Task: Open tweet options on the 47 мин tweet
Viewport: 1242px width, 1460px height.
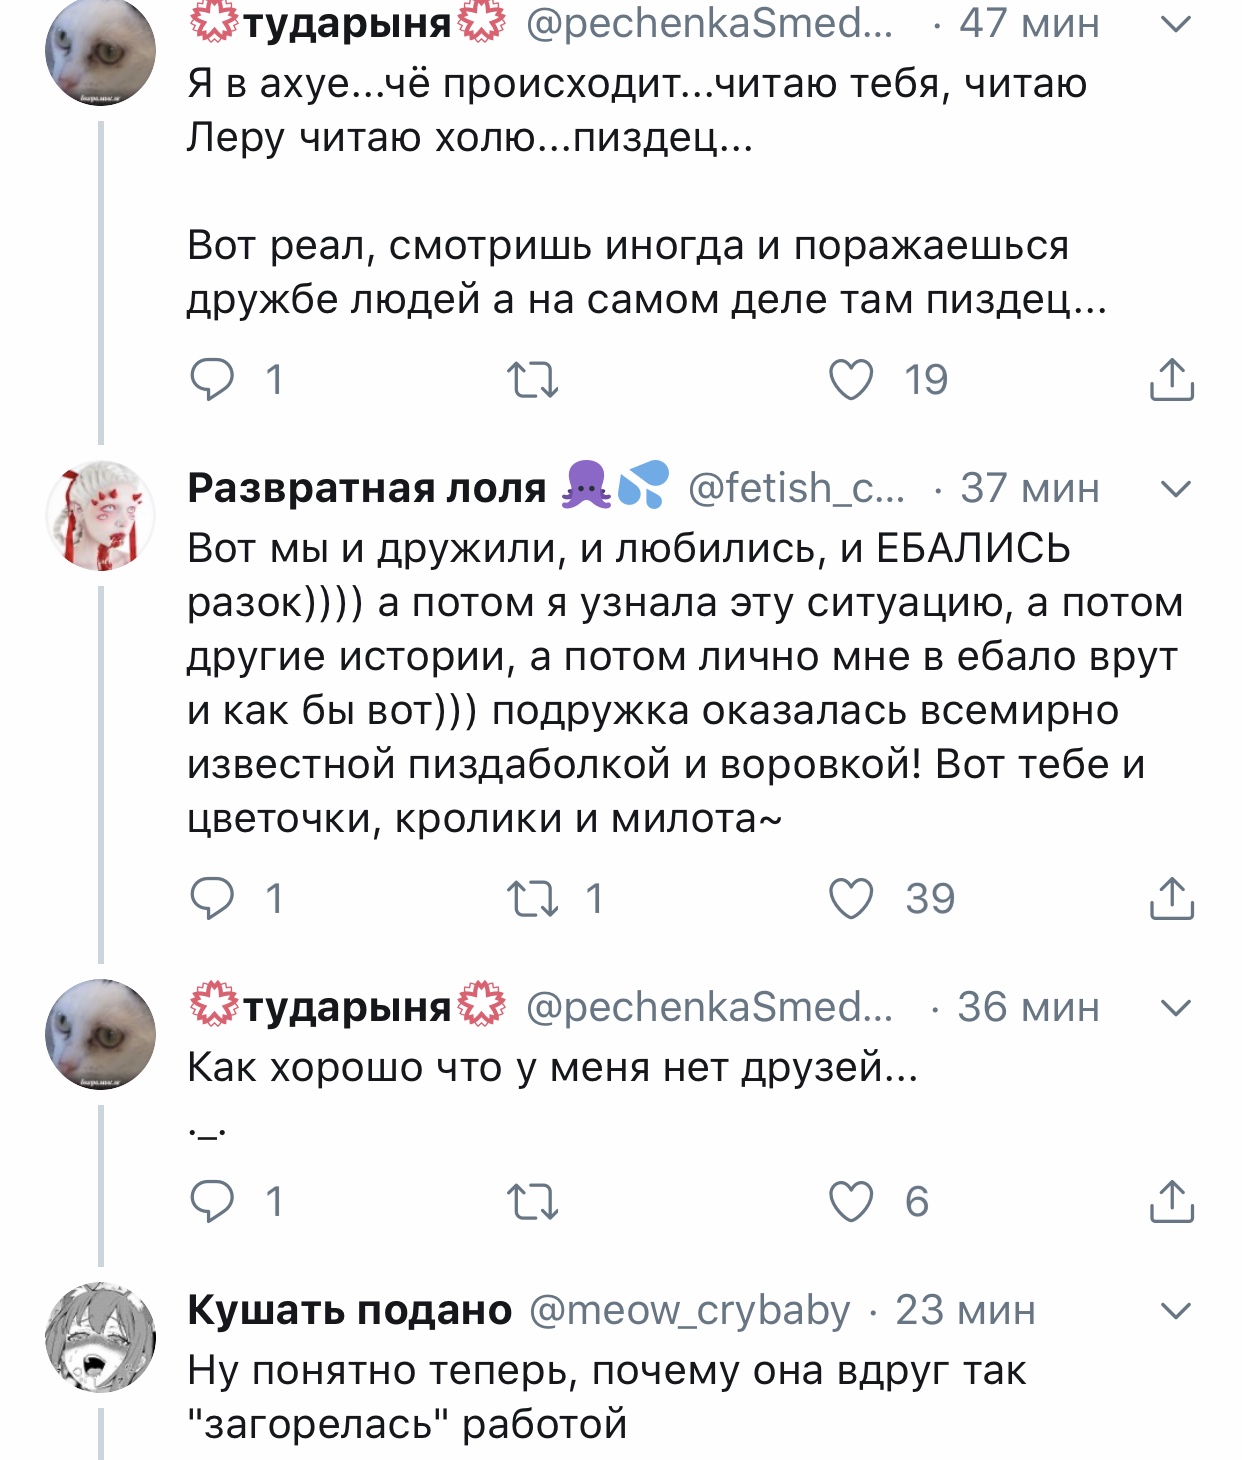Action: coord(1177,24)
